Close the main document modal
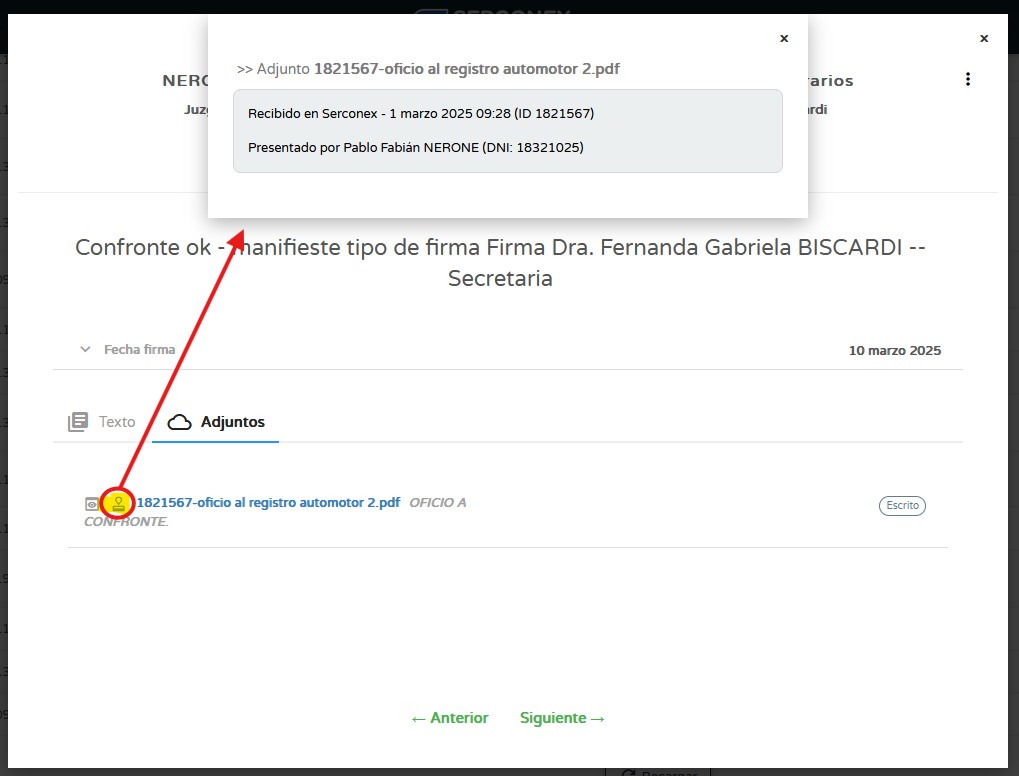Screen dimensions: 1019x776 coord(984,39)
